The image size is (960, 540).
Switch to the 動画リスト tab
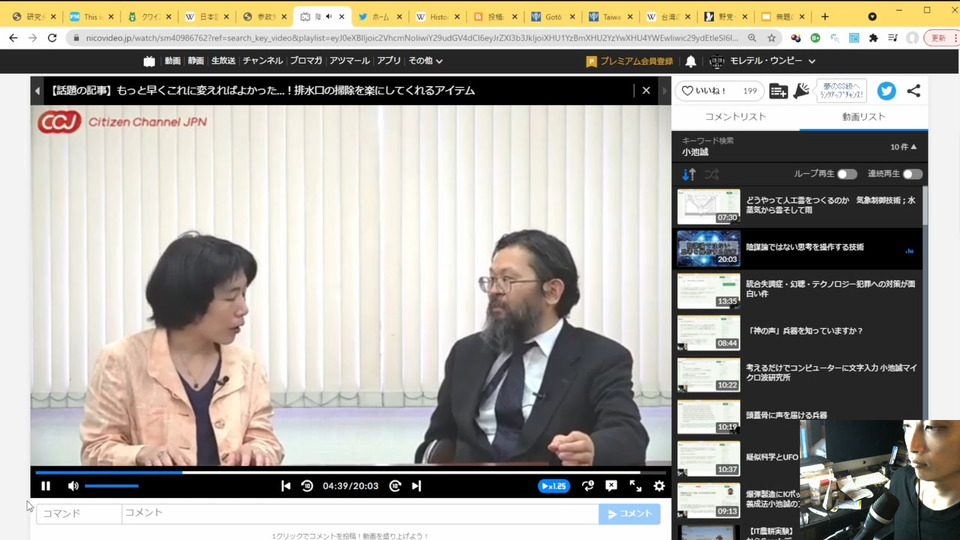click(863, 116)
